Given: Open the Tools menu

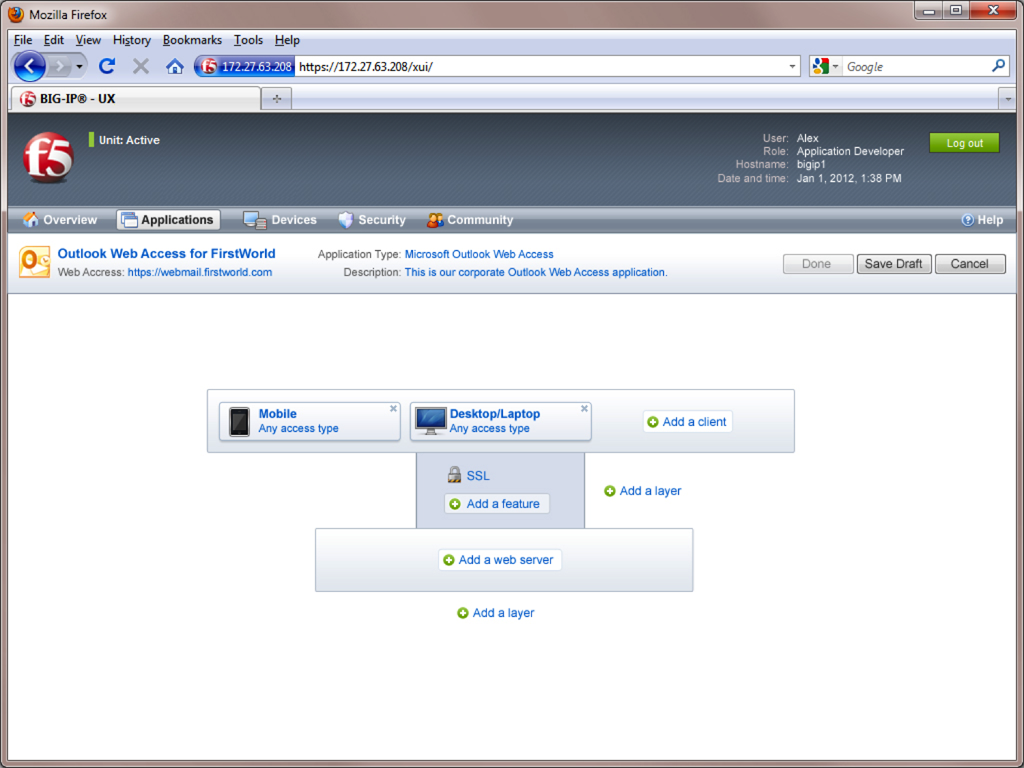Looking at the screenshot, I should coord(248,40).
